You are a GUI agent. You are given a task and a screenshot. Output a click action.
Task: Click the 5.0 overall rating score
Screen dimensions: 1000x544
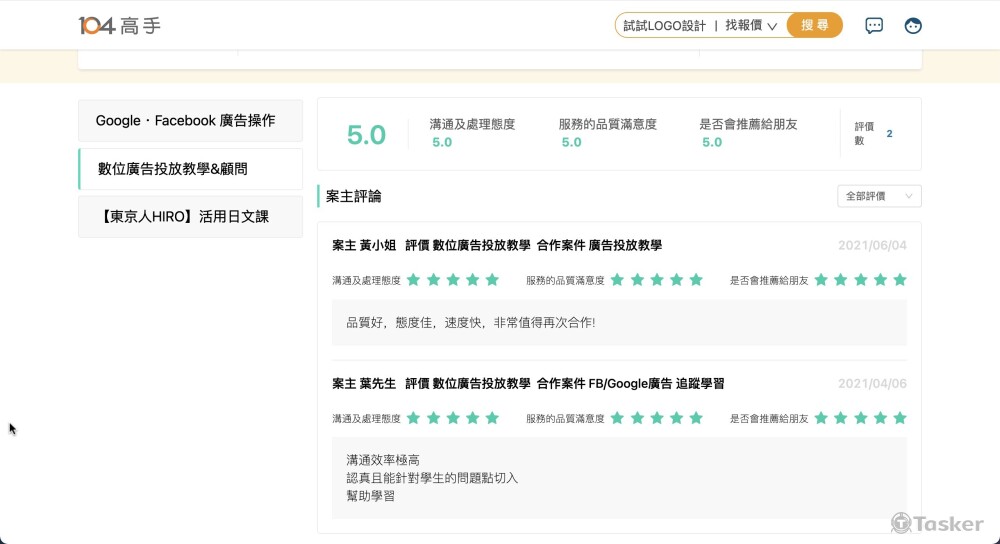tap(366, 135)
